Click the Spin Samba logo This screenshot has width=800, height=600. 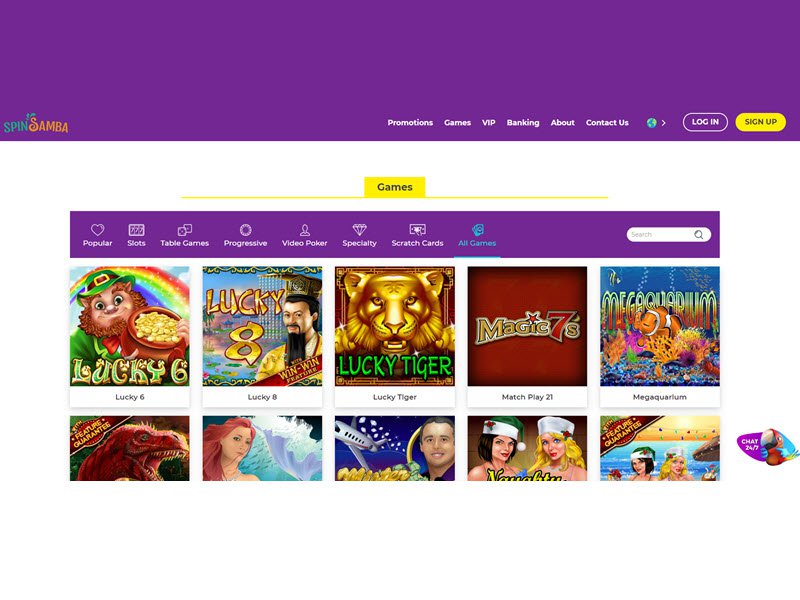click(x=36, y=123)
